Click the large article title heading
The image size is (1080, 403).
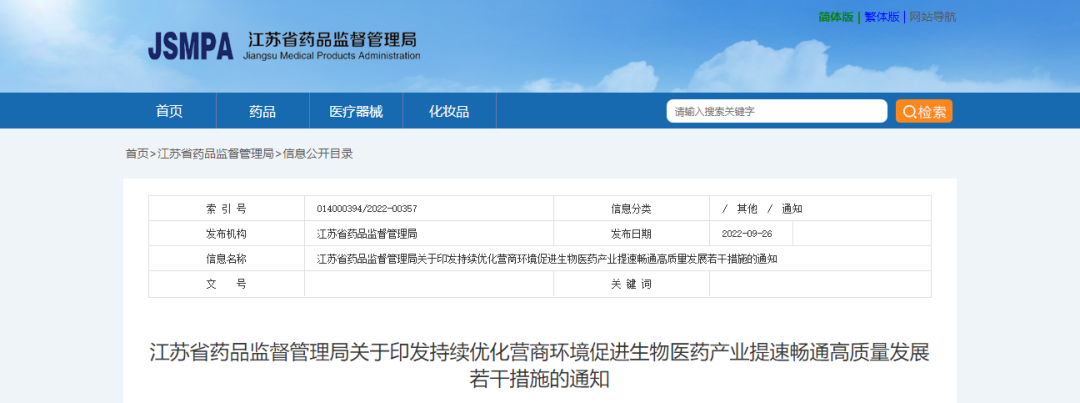point(539,365)
